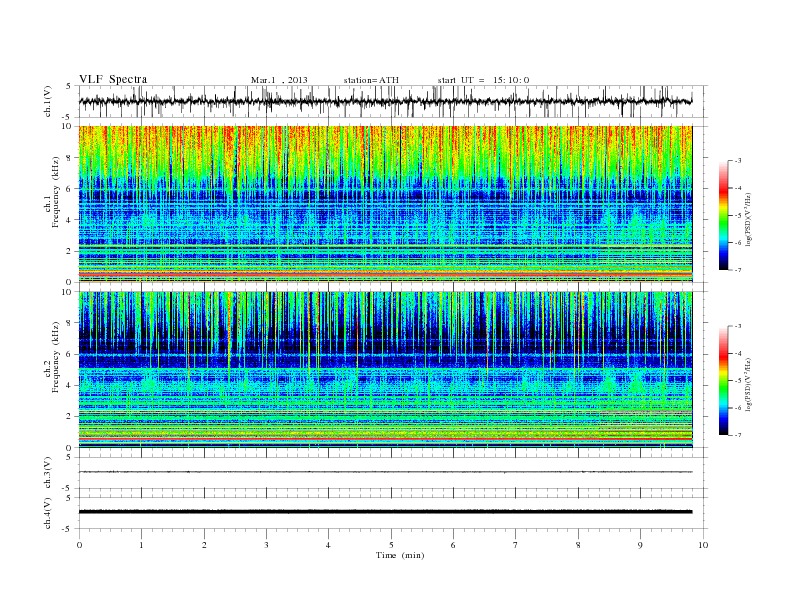Select the "Mar.1 , 2013" date text
Image resolution: width=792 pixels, height=612 pixels.
point(279,80)
